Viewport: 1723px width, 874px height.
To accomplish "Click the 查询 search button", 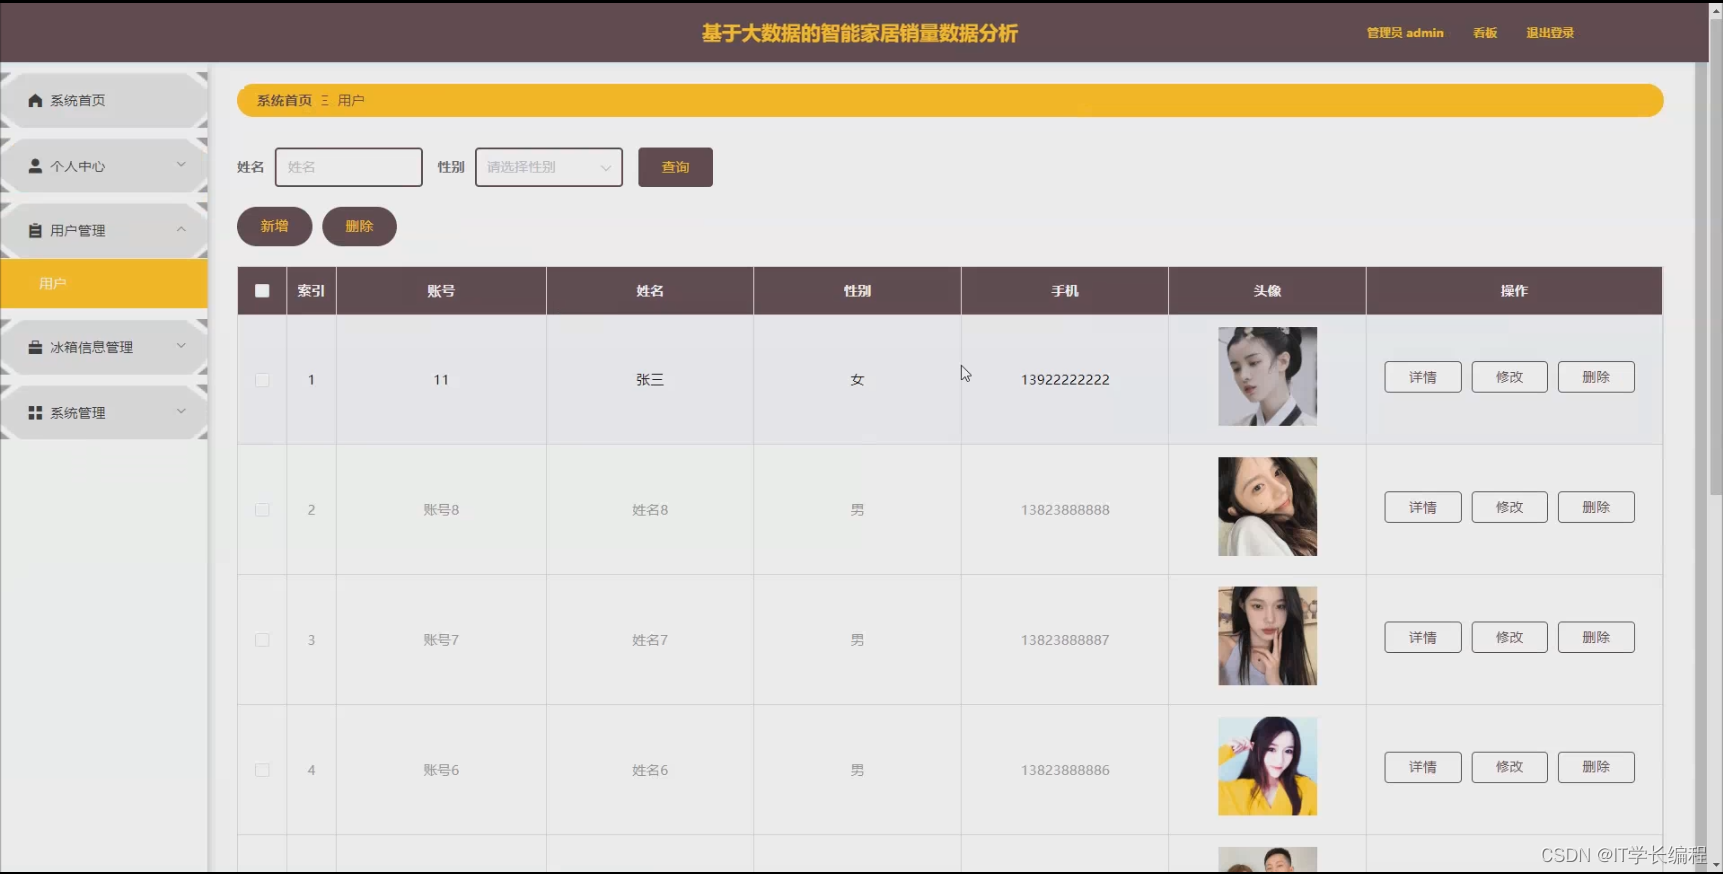I will coord(675,167).
